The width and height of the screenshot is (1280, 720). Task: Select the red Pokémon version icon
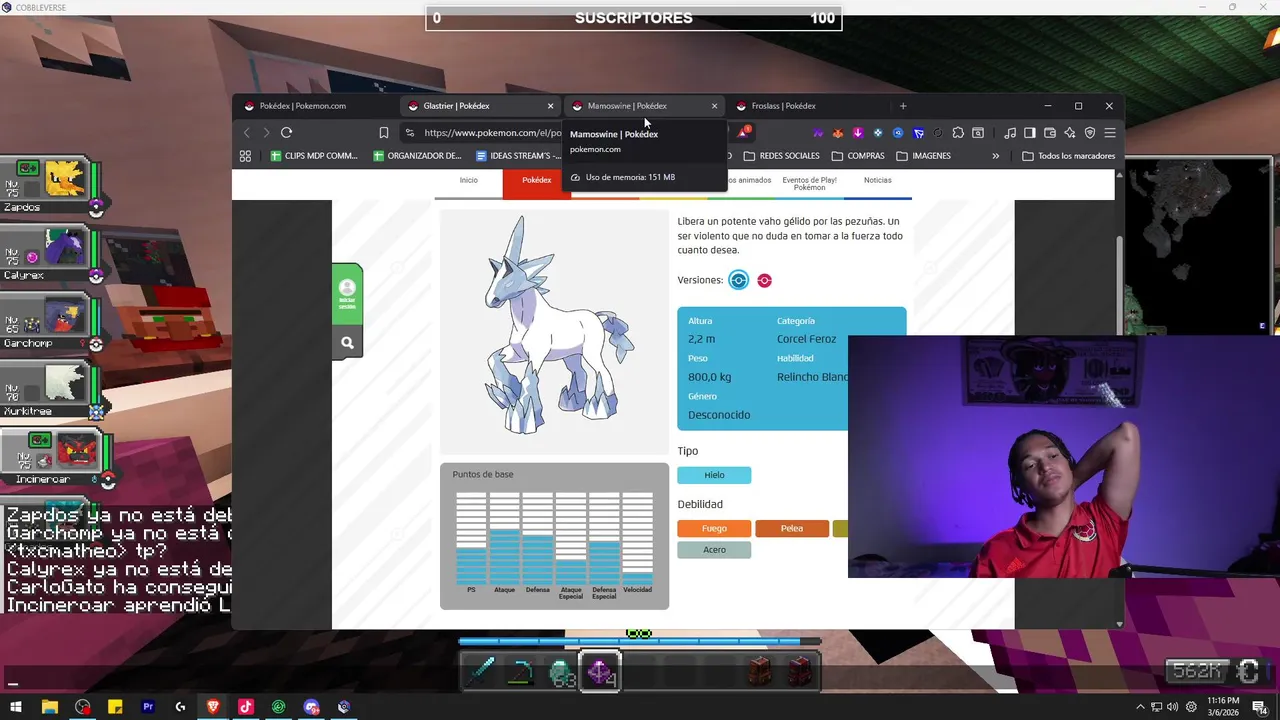point(764,280)
